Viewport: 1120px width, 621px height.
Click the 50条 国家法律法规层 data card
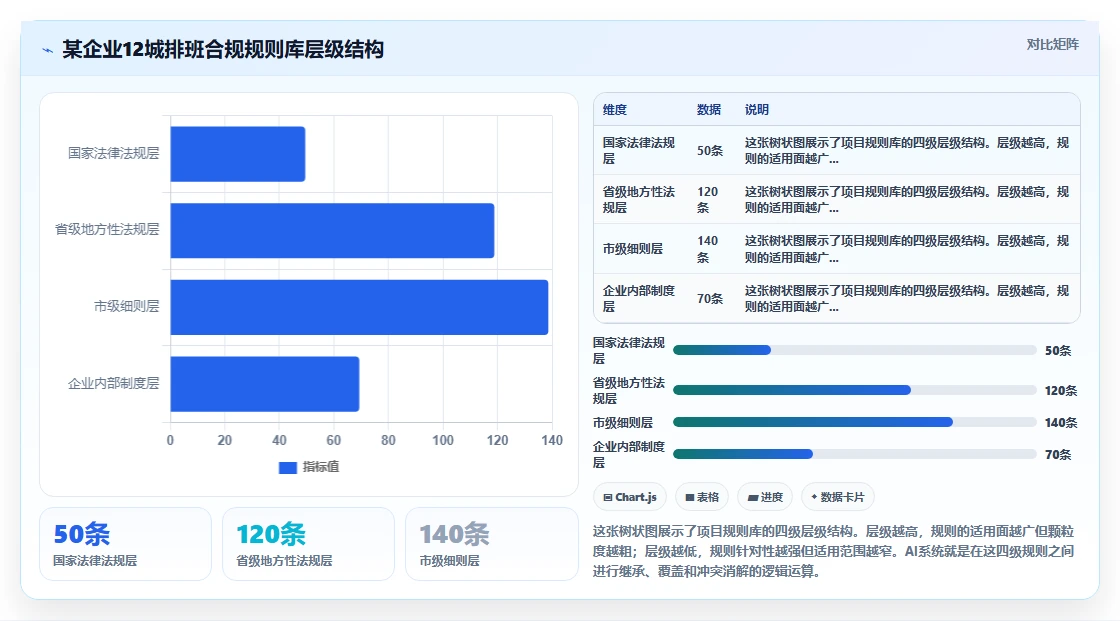[125, 544]
